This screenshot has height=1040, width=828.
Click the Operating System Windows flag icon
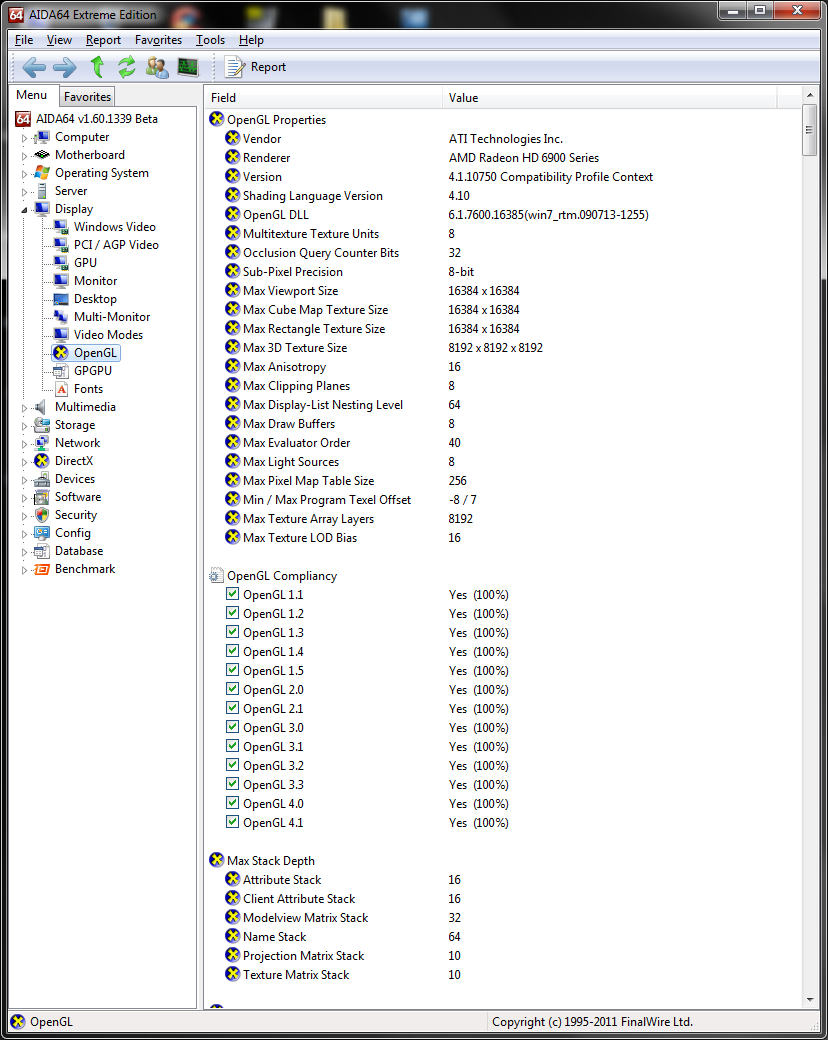(x=42, y=173)
